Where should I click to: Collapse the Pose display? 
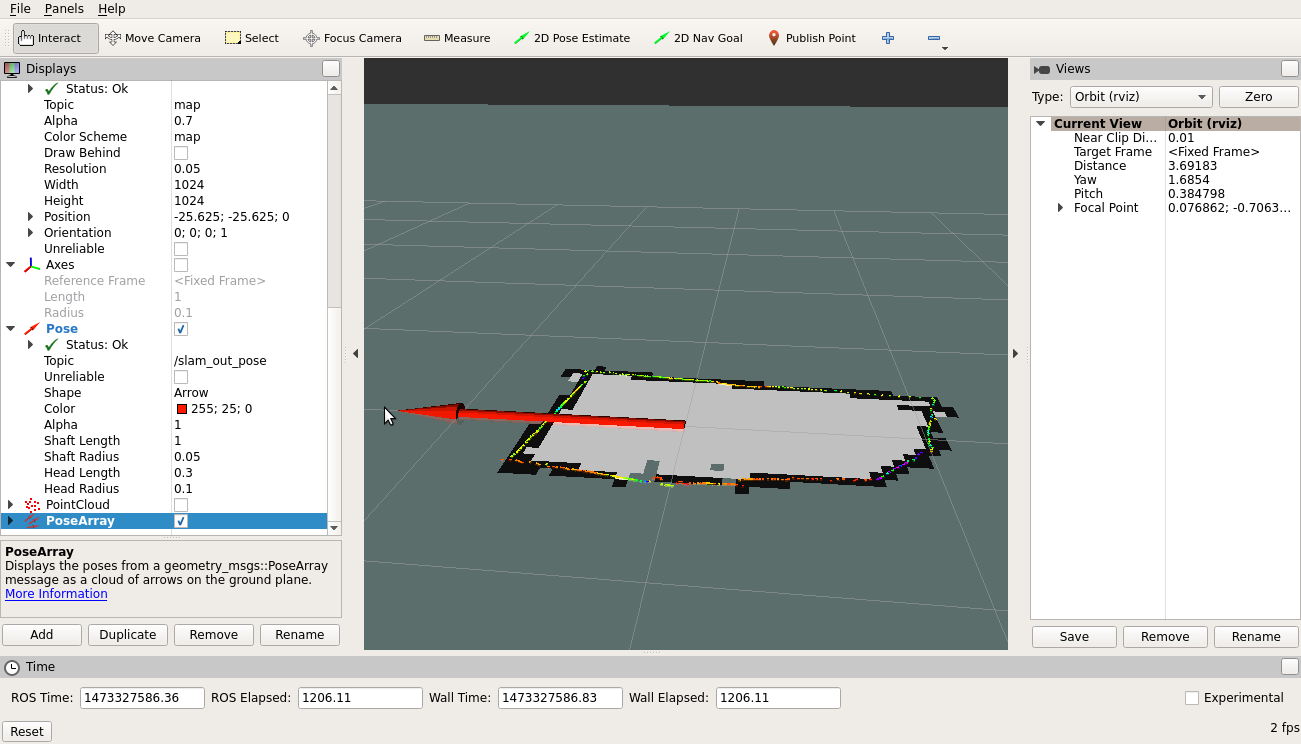tap(11, 329)
